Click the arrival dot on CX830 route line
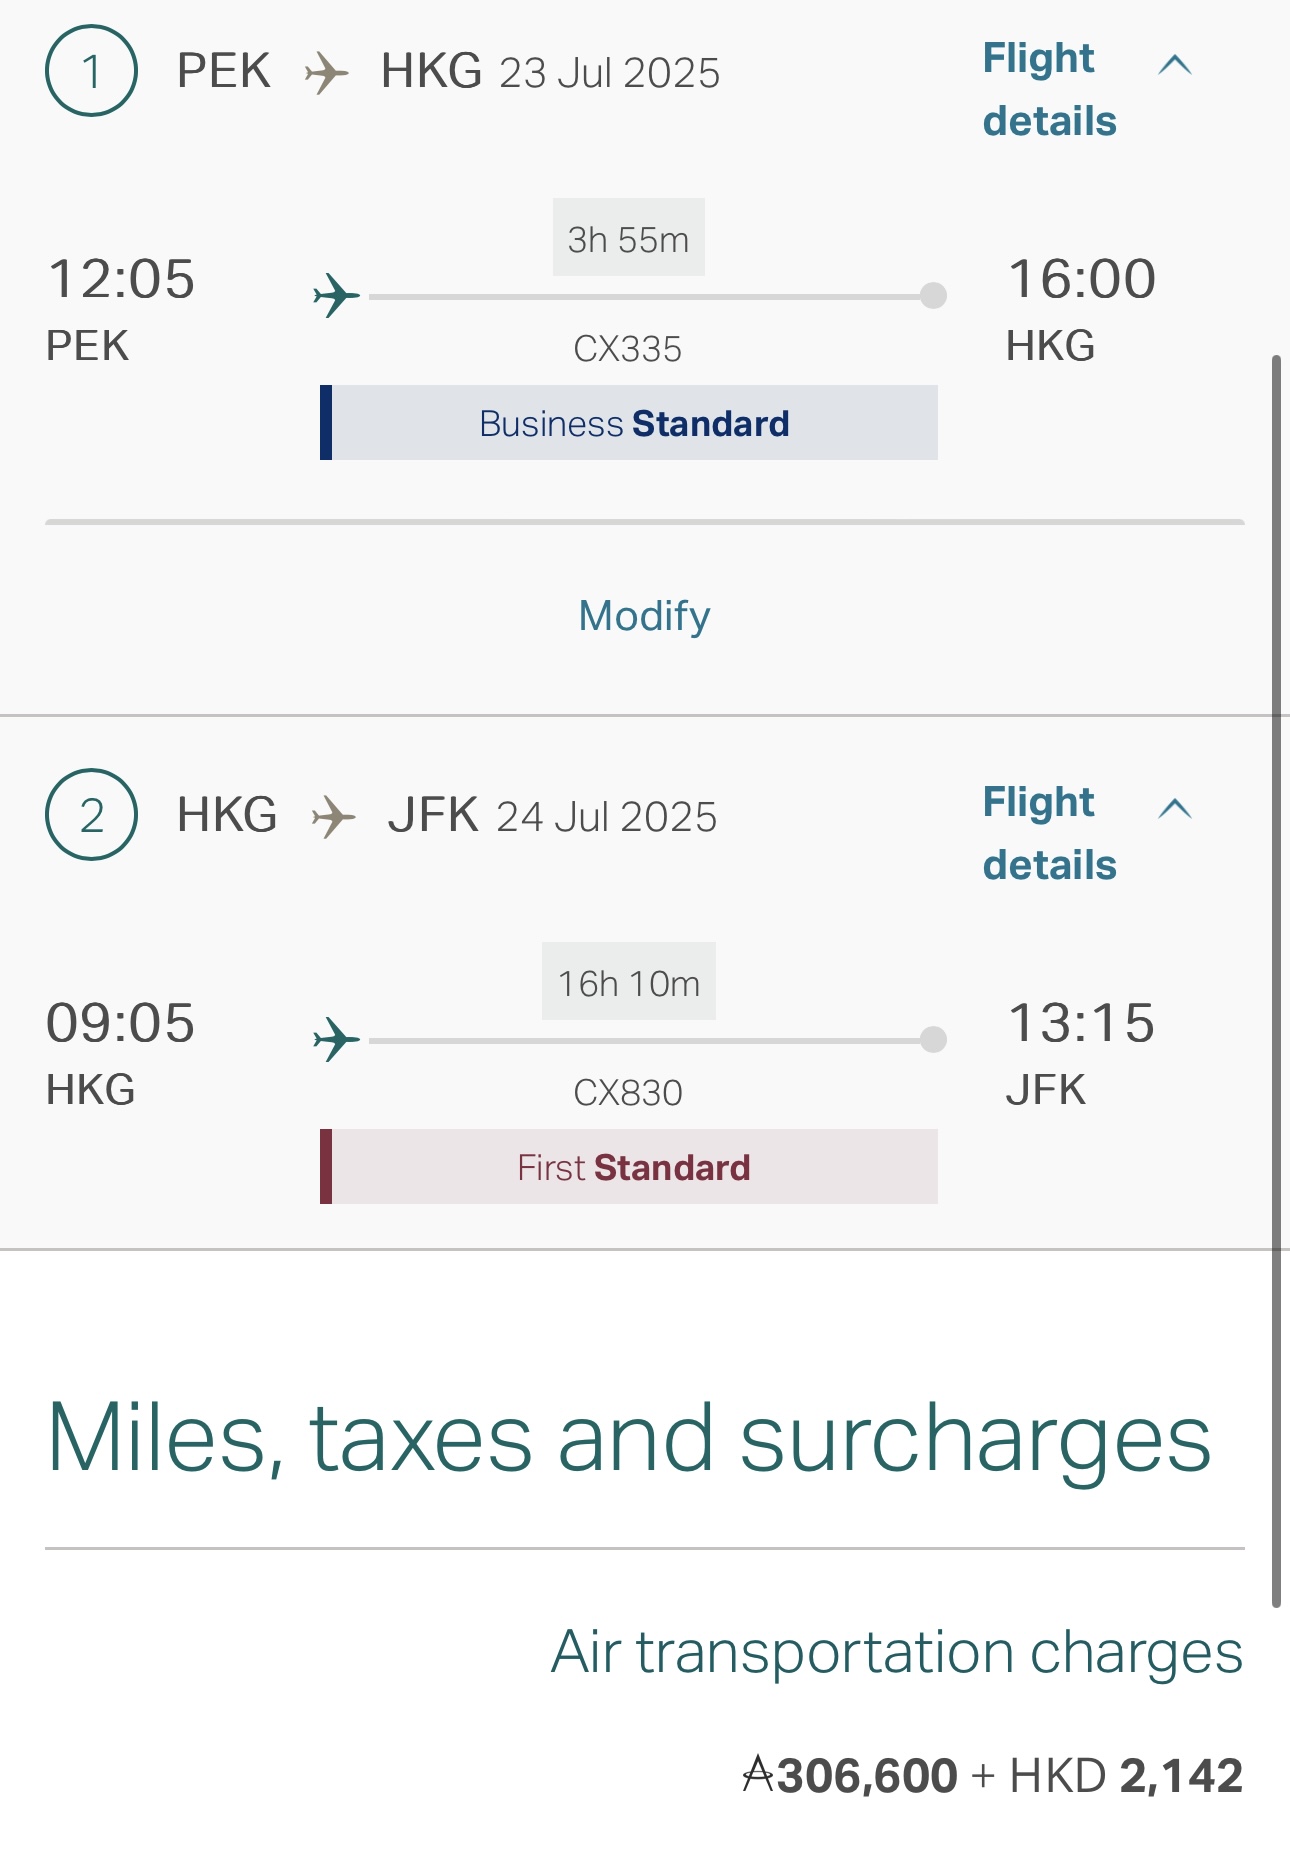Image resolution: width=1290 pixels, height=1852 pixels. pos(933,1040)
